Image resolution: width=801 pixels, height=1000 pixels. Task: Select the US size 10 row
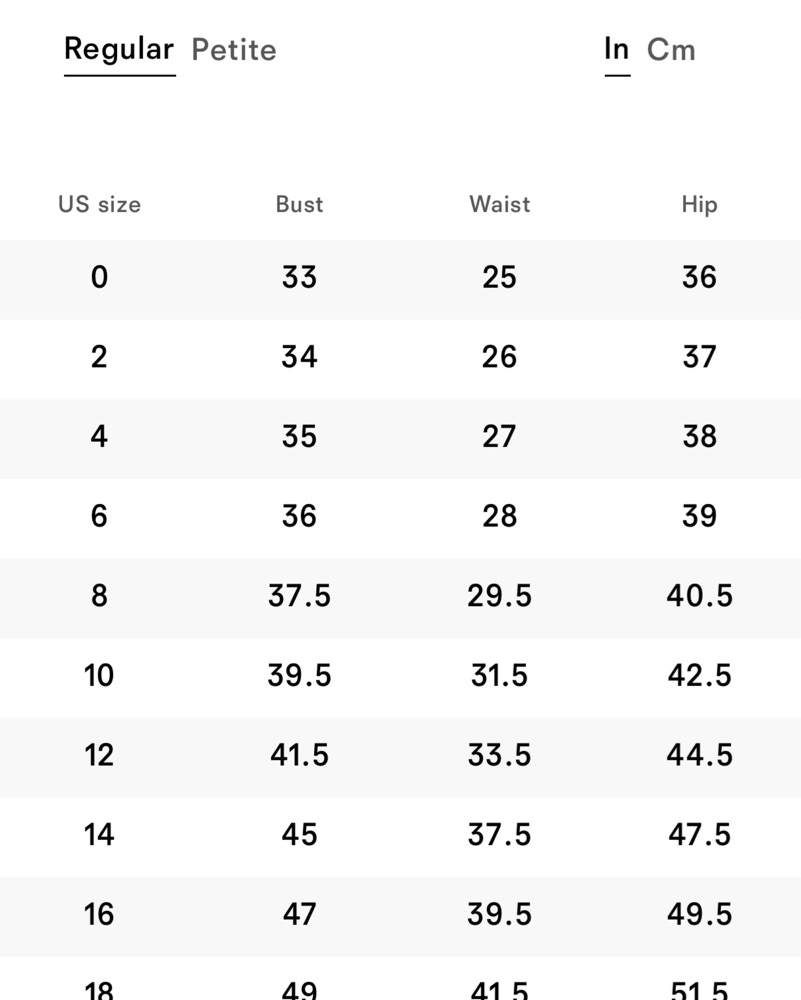[400, 677]
